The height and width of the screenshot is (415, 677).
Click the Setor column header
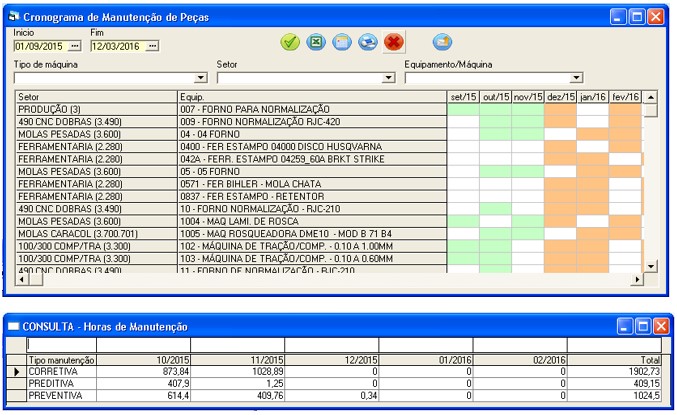point(96,97)
